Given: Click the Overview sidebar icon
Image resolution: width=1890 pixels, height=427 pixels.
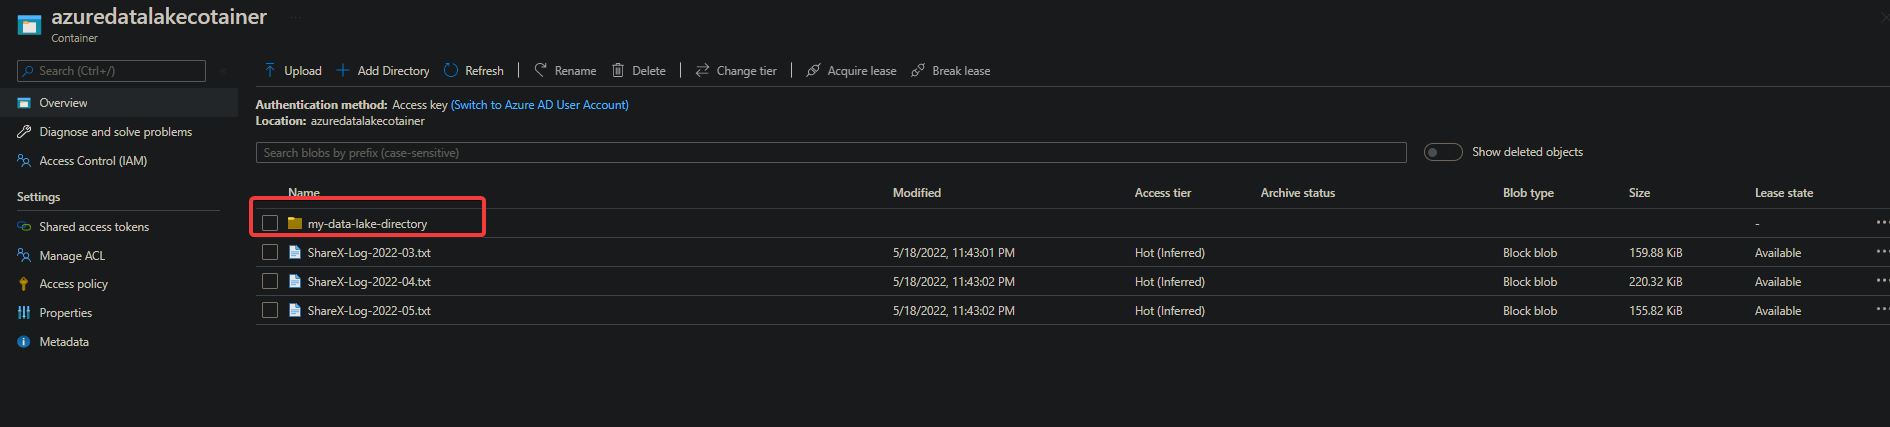Looking at the screenshot, I should click(24, 103).
